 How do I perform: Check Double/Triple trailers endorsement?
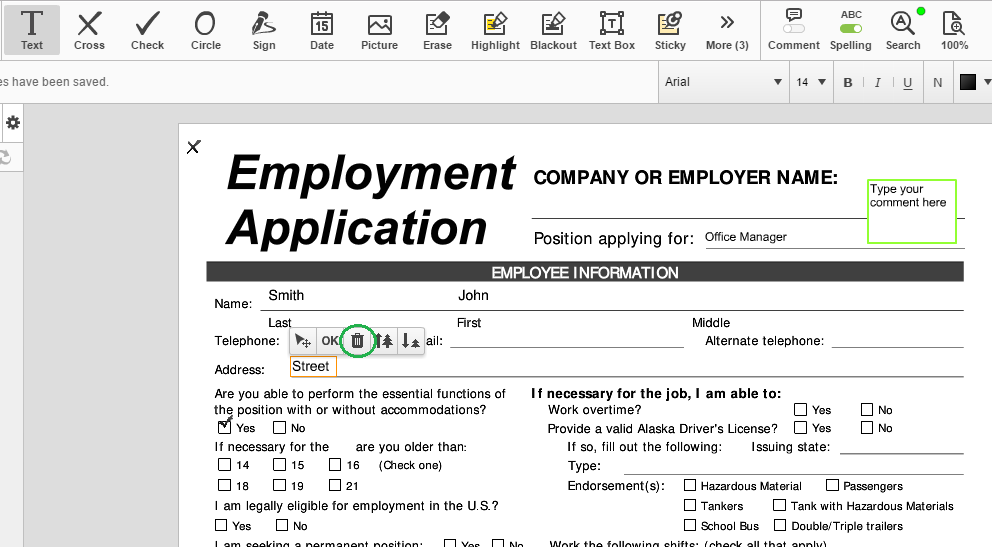780,525
